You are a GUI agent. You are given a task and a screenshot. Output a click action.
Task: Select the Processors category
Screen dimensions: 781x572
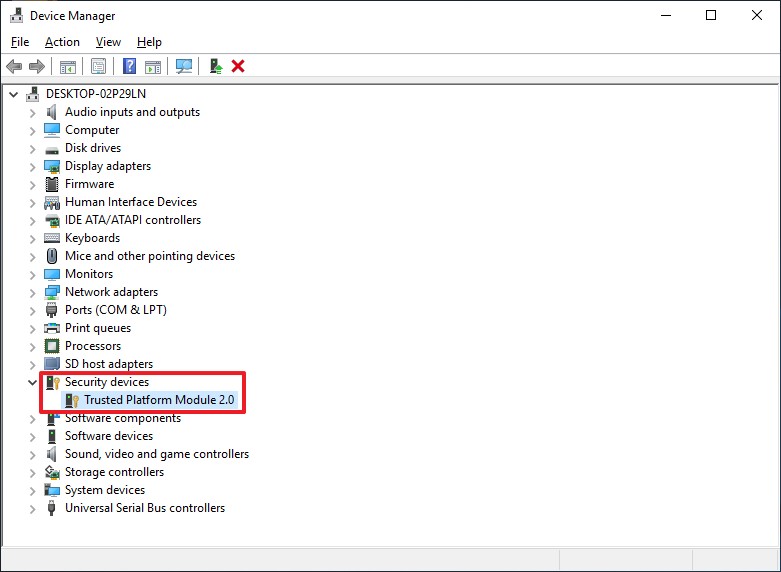pyautogui.click(x=92, y=346)
